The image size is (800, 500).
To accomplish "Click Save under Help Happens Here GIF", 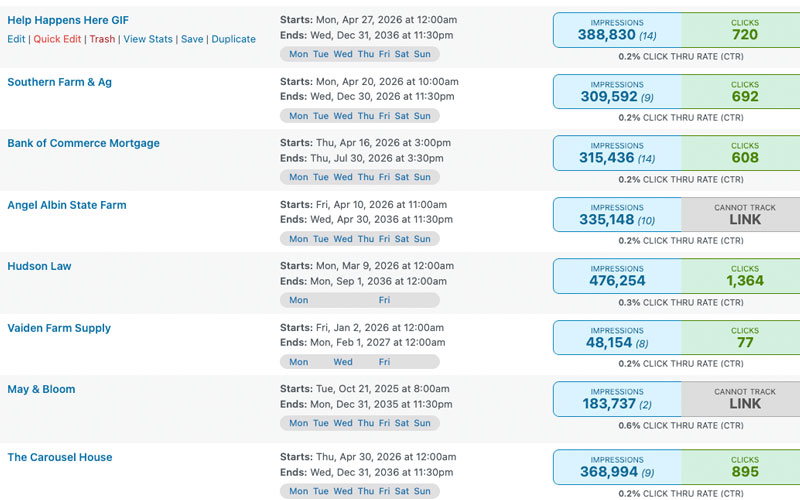I will pyautogui.click(x=192, y=39).
